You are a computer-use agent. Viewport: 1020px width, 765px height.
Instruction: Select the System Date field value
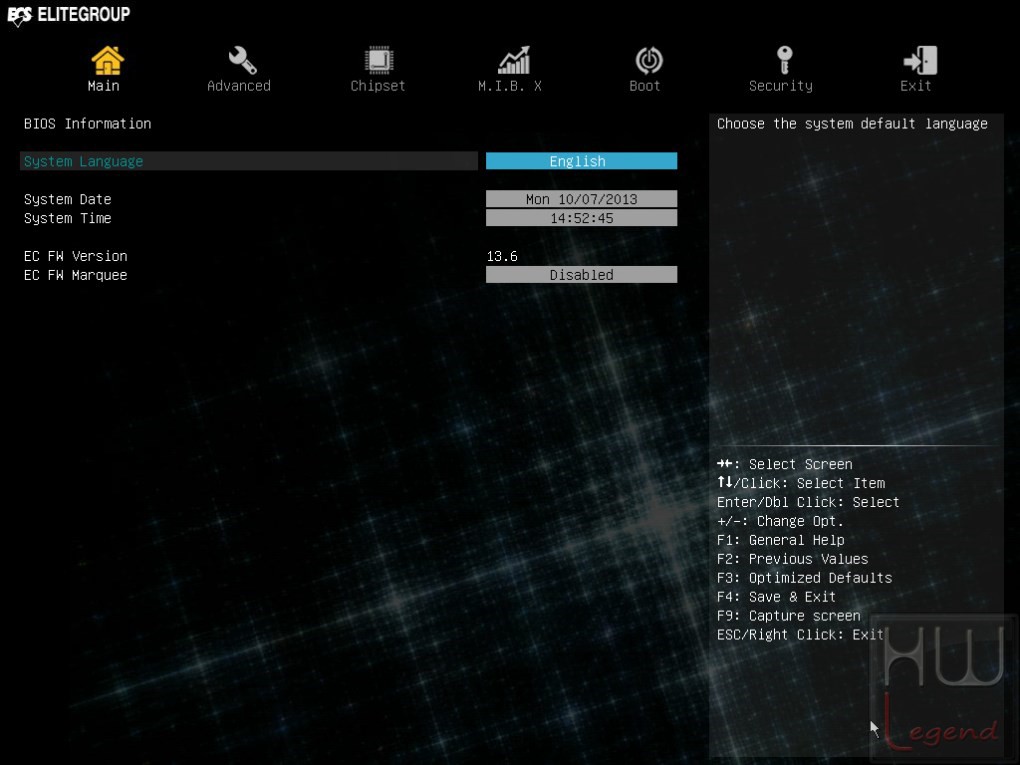point(582,199)
